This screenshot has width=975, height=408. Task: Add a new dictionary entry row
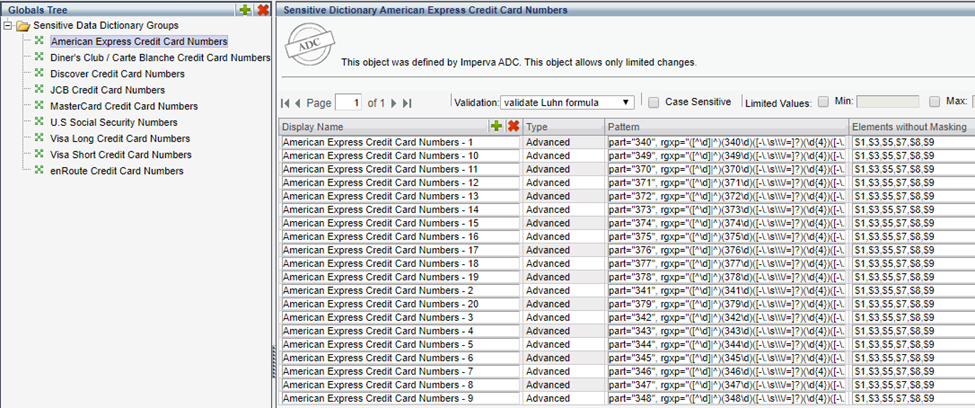point(496,126)
